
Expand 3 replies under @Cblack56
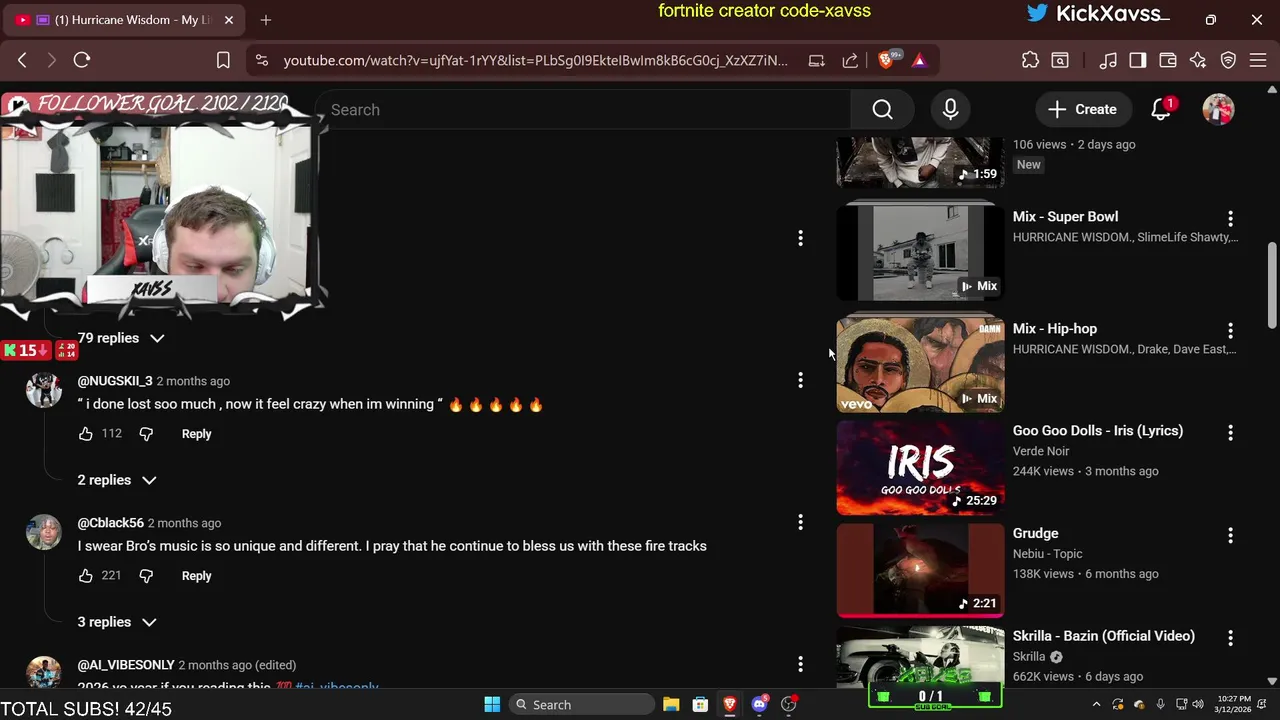(117, 622)
